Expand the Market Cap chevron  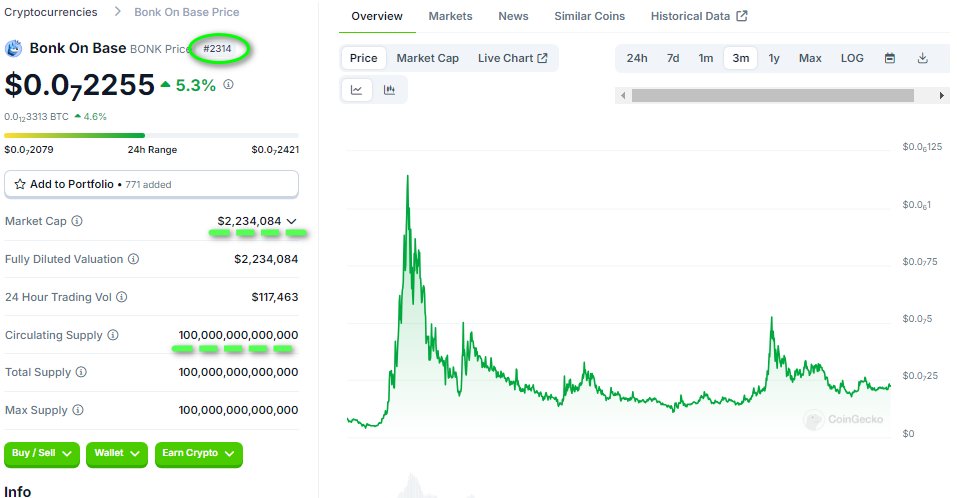click(292, 221)
